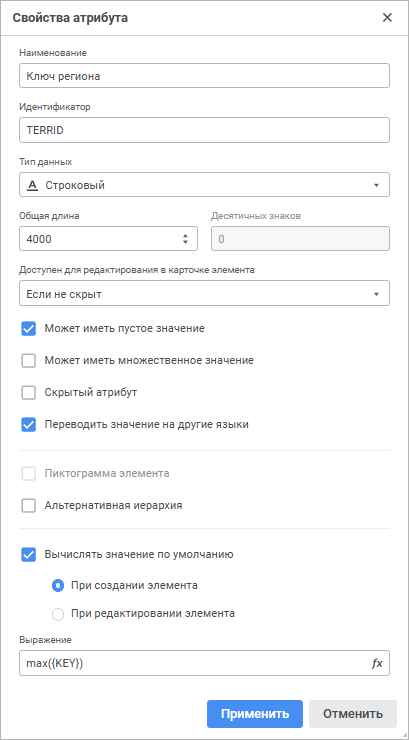Toggle 'Переводить значение на другие языки'
409x740 pixels.
click(29, 425)
